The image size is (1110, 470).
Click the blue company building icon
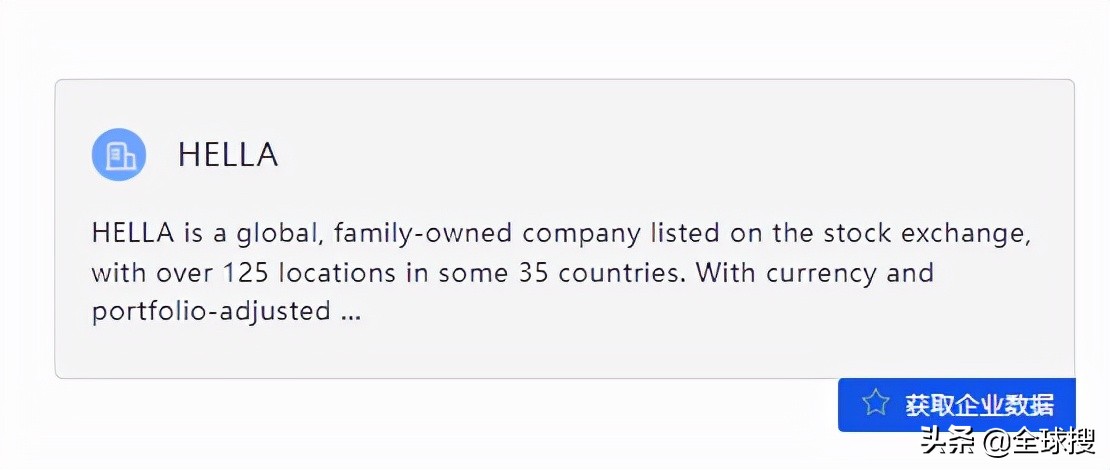pos(119,155)
